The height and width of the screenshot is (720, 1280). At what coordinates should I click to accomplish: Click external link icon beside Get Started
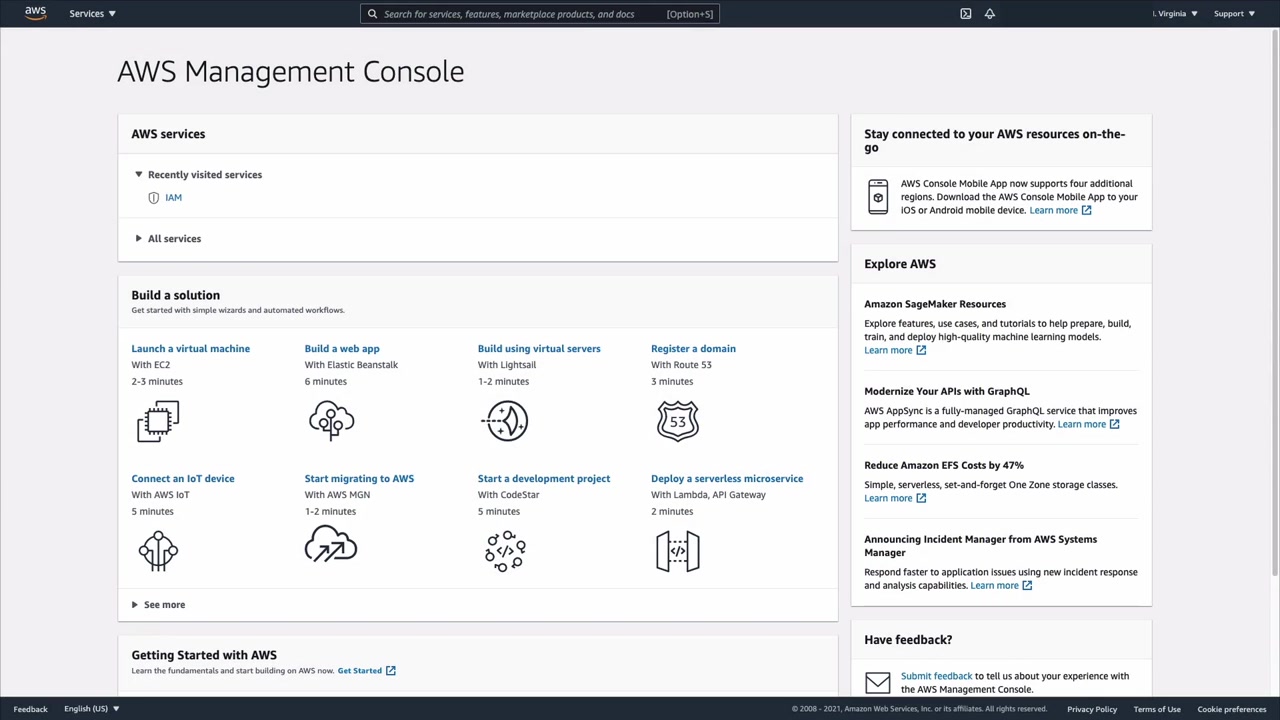(391, 671)
